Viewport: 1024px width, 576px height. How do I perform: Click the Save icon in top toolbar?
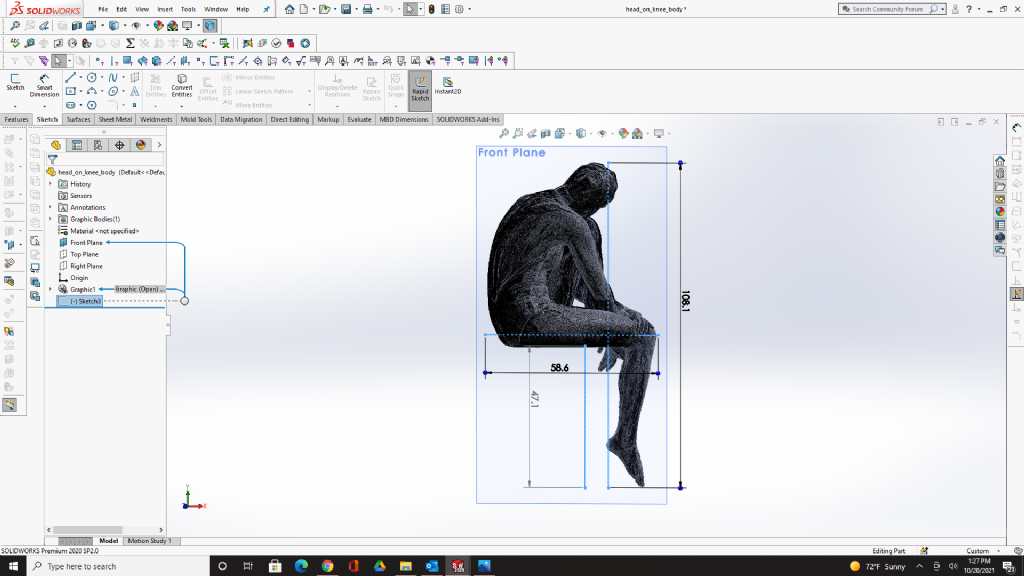tap(346, 9)
